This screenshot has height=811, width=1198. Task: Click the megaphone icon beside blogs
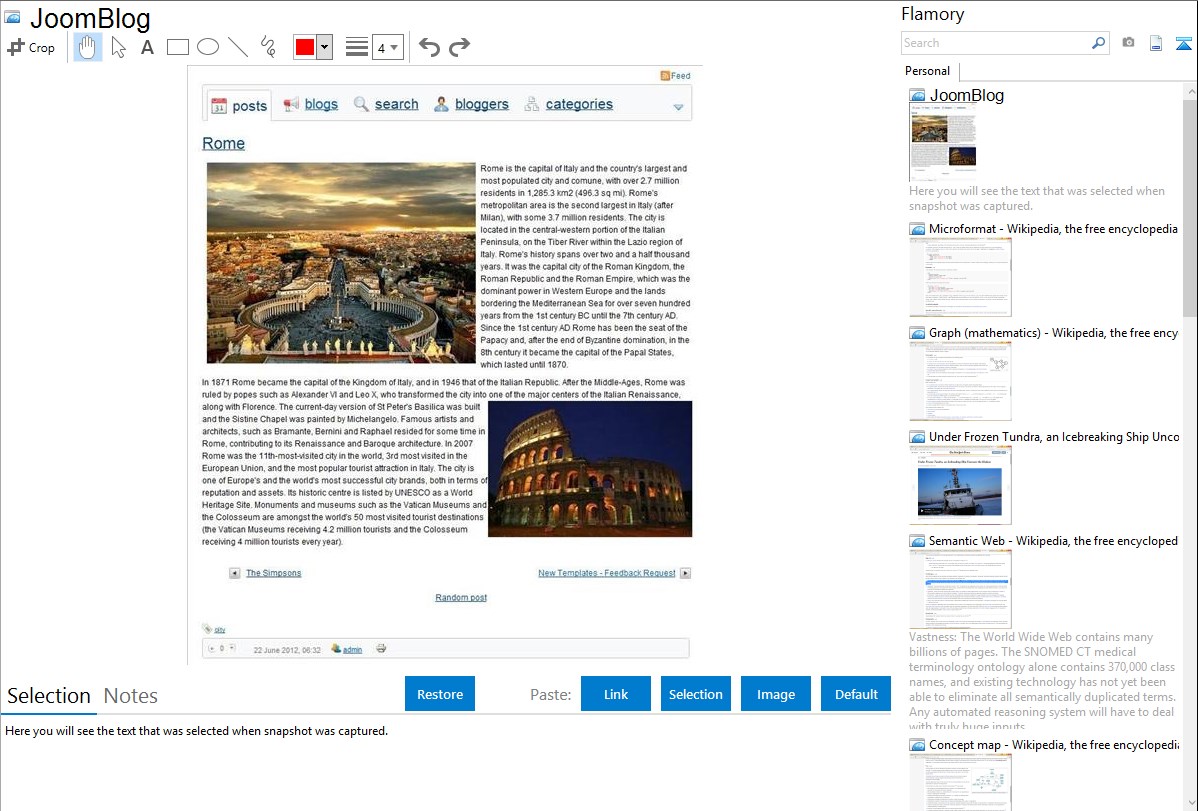[291, 104]
